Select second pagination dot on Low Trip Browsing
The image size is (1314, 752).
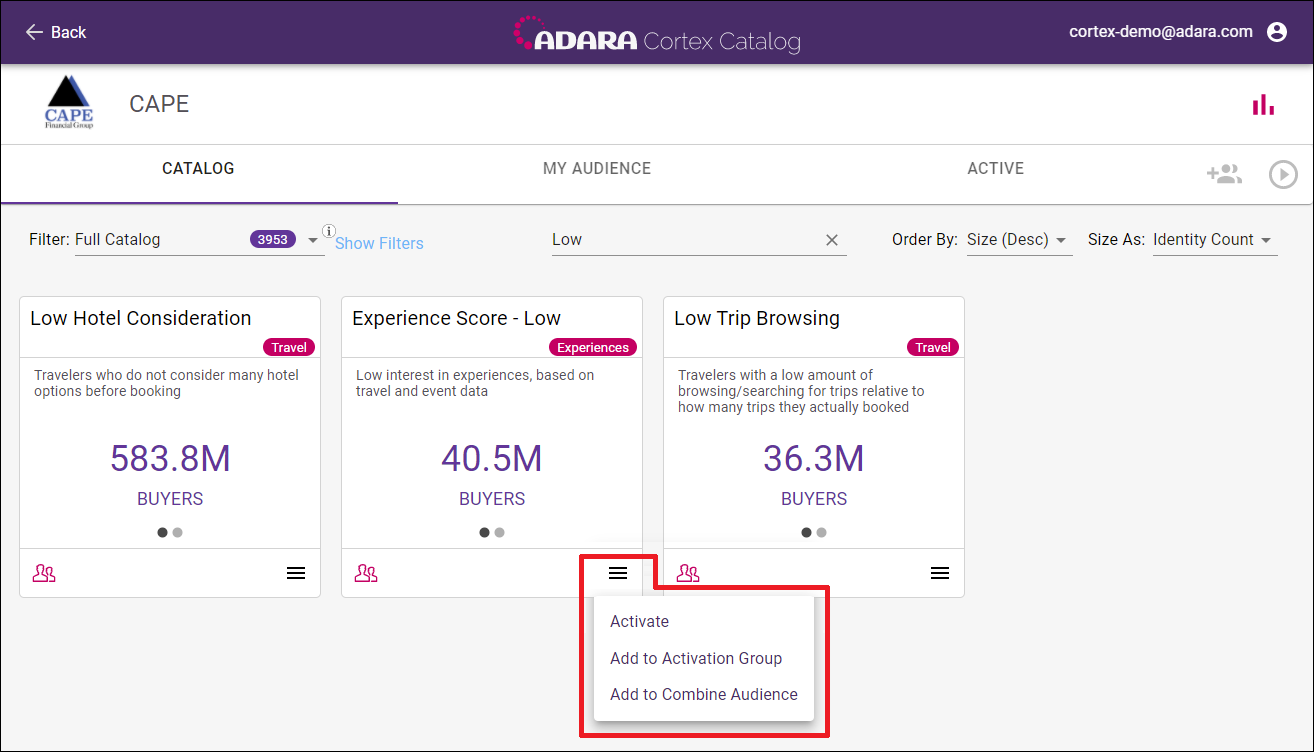pyautogui.click(x=821, y=532)
